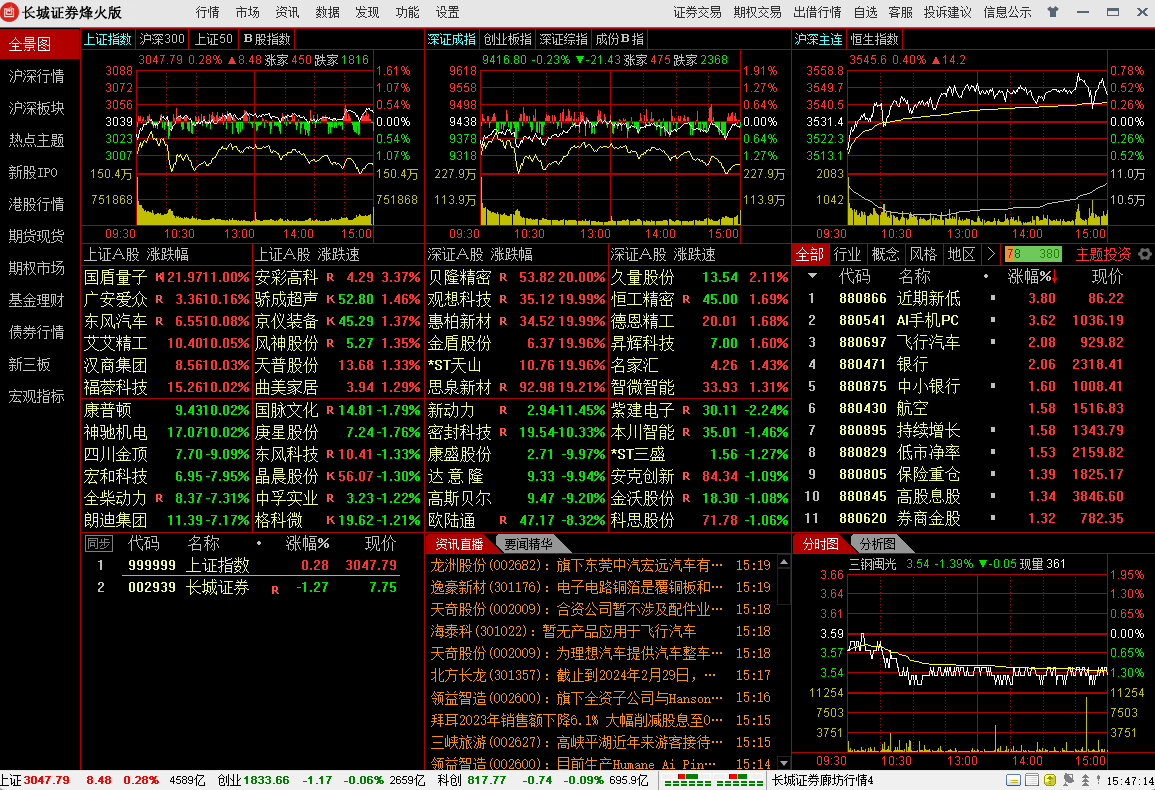Screen dimensions: 1155x790
Task: Select 沪深行情 in the left sidebar
Action: [x=37, y=77]
